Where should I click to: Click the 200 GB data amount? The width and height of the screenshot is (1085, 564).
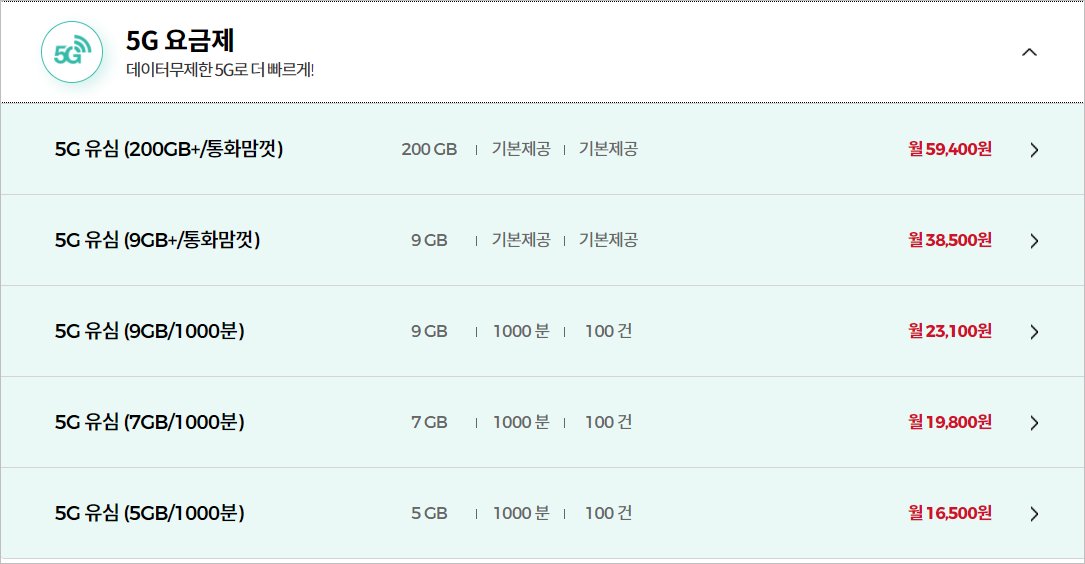point(429,149)
